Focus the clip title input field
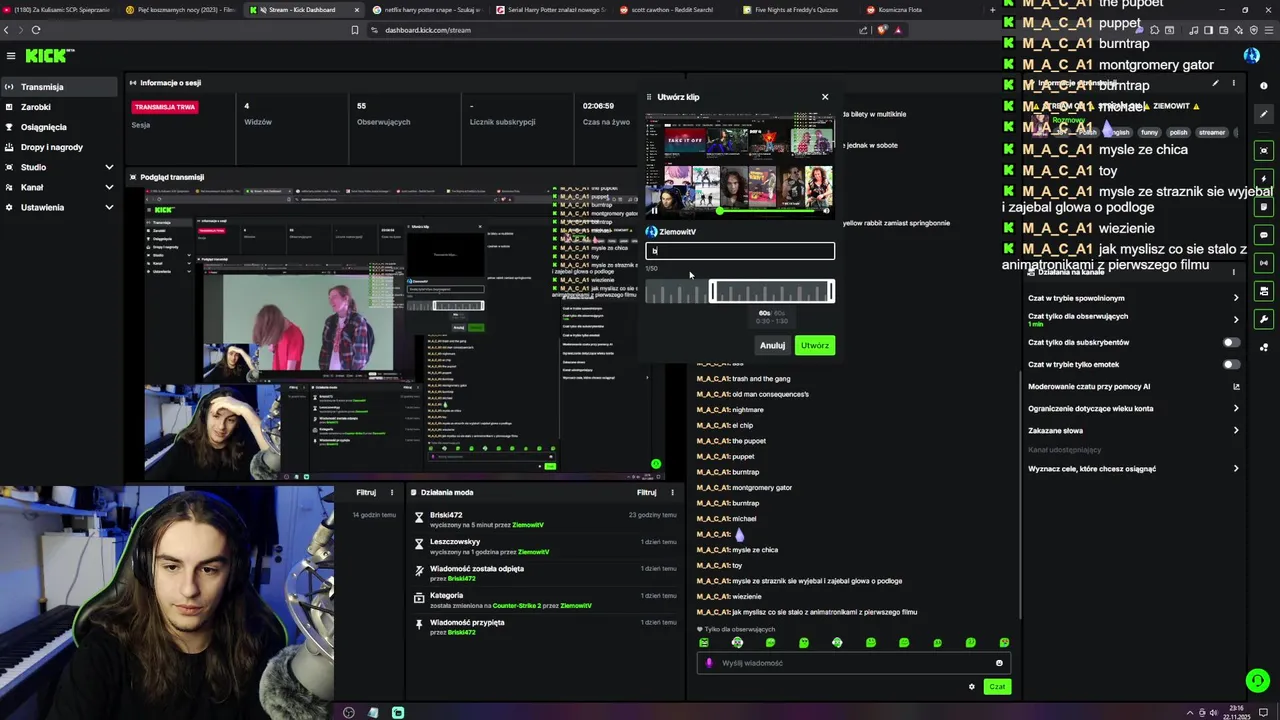Viewport: 1280px width, 720px height. 740,251
